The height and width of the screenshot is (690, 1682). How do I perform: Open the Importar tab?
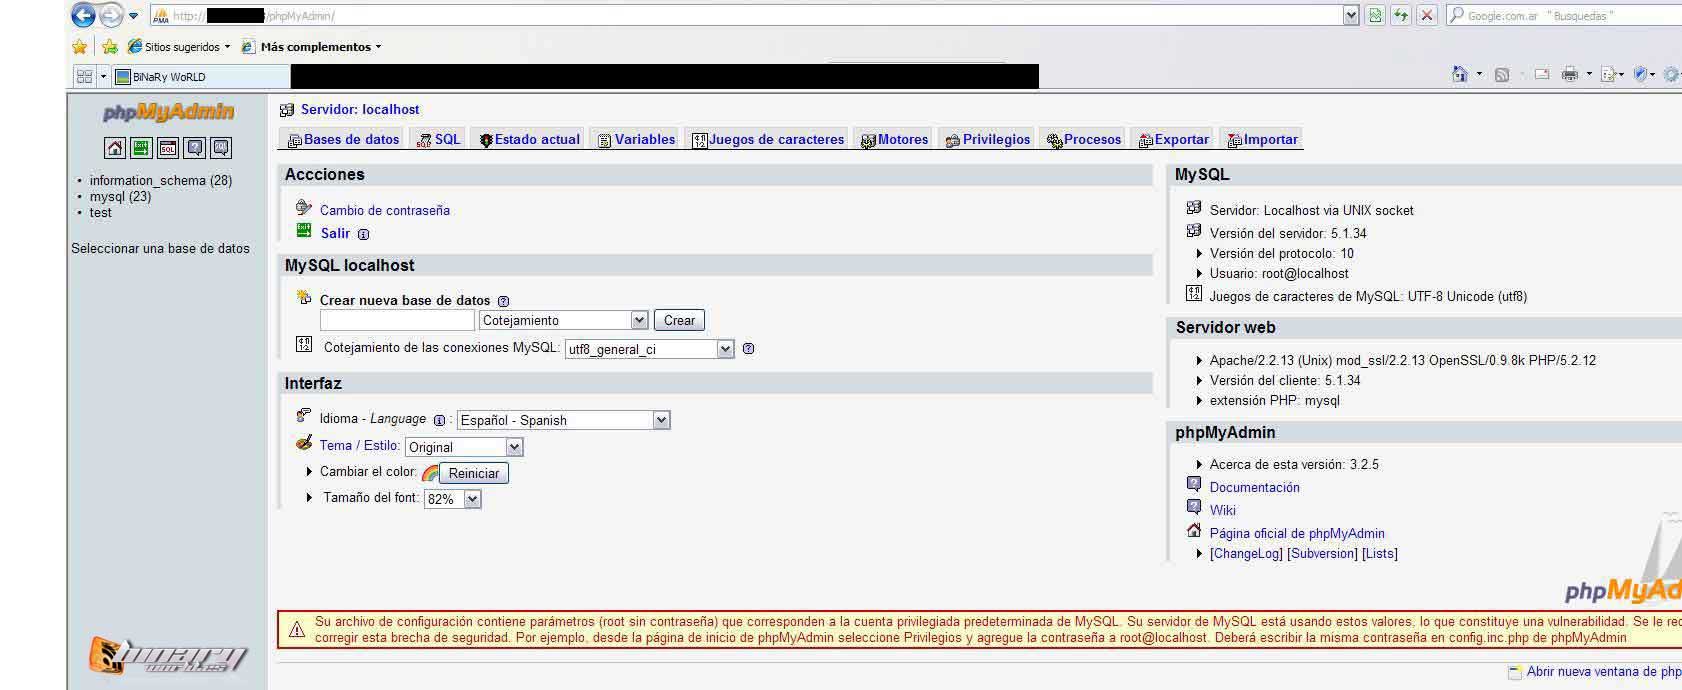[1263, 139]
